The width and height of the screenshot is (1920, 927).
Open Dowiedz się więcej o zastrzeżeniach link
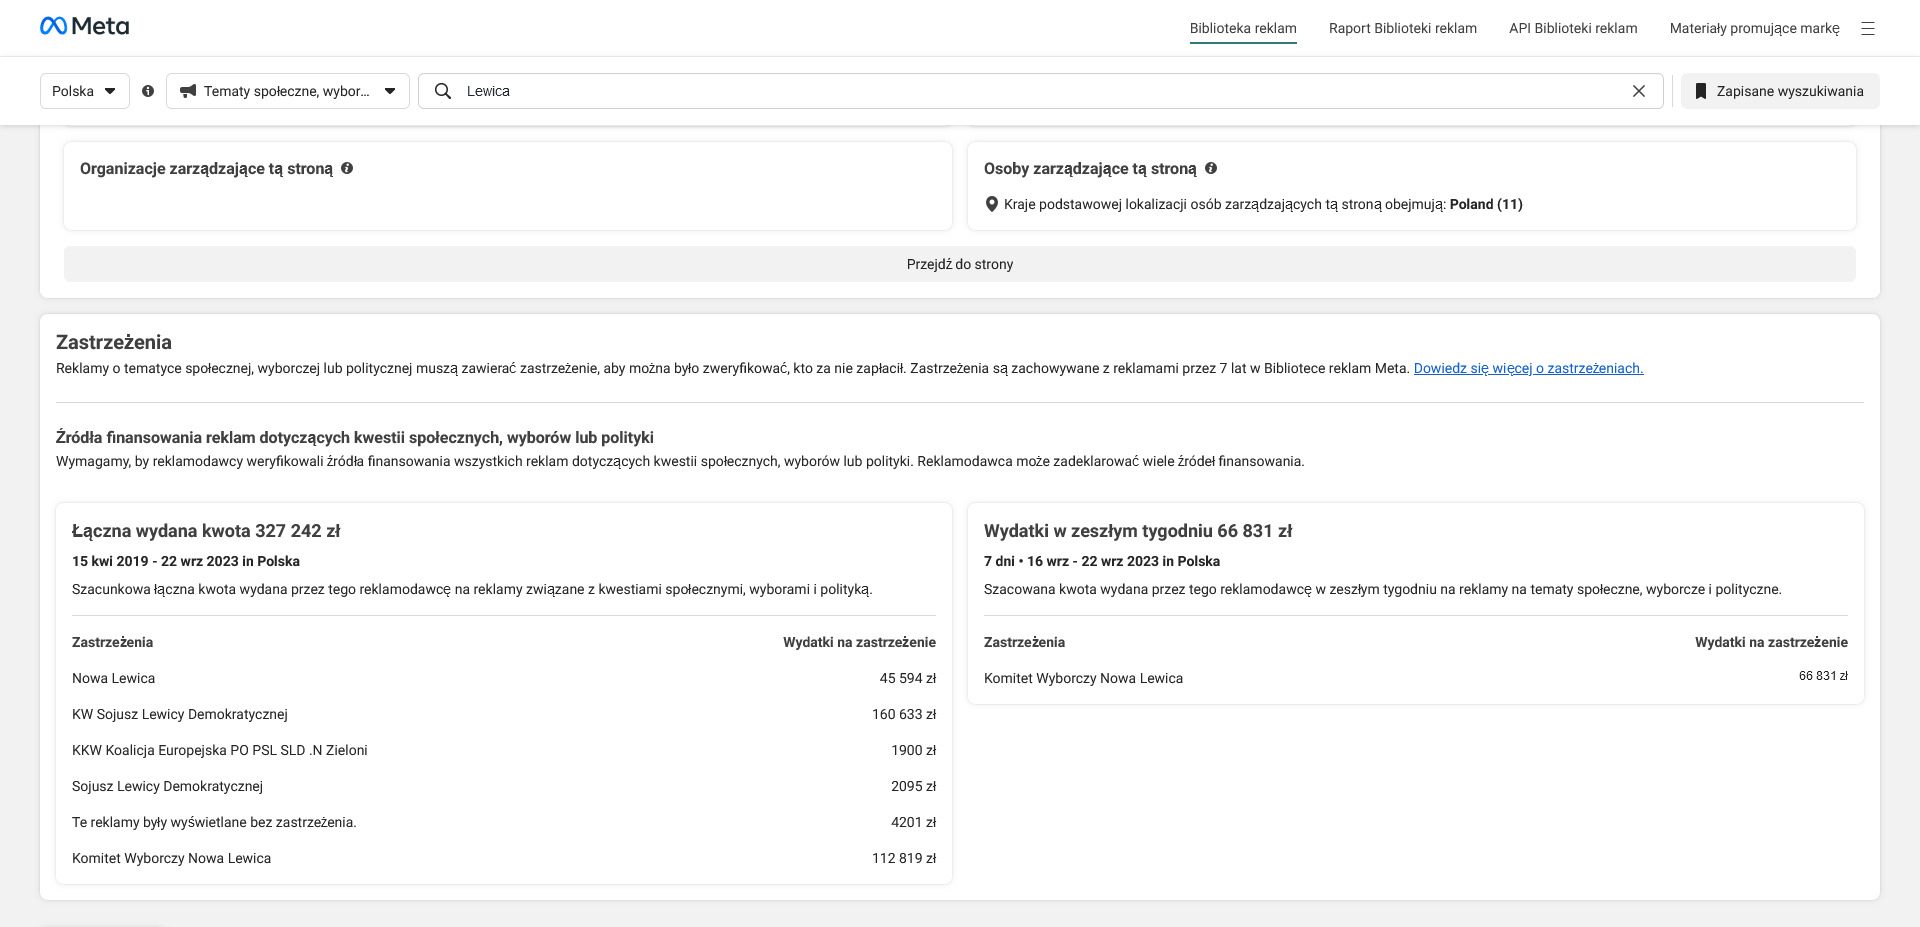[1528, 368]
